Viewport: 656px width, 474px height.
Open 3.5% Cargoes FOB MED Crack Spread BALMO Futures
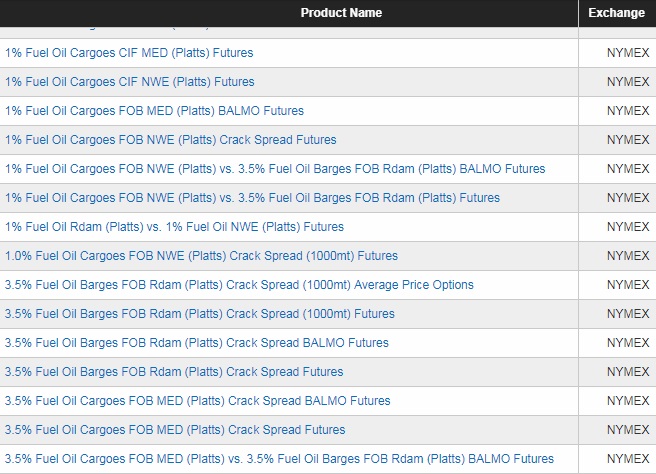point(197,401)
